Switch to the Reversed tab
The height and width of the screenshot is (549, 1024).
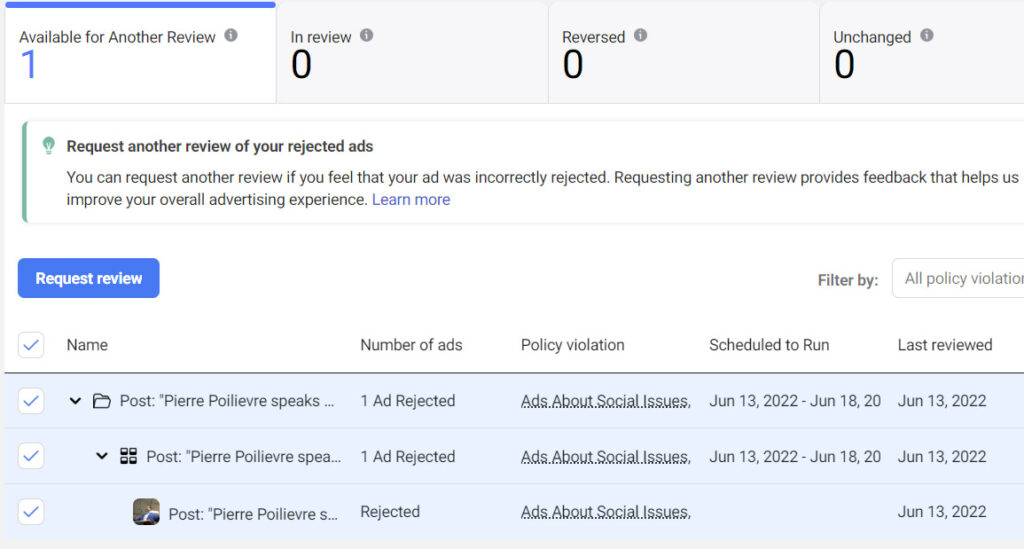pos(684,52)
